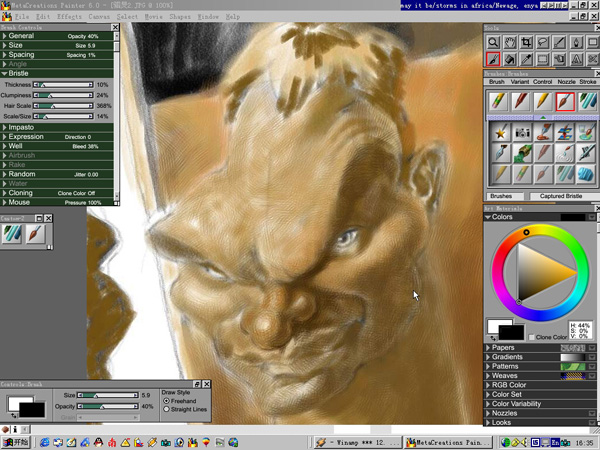Open the Brushes category dropdown
The image size is (600, 450).
(x=505, y=196)
